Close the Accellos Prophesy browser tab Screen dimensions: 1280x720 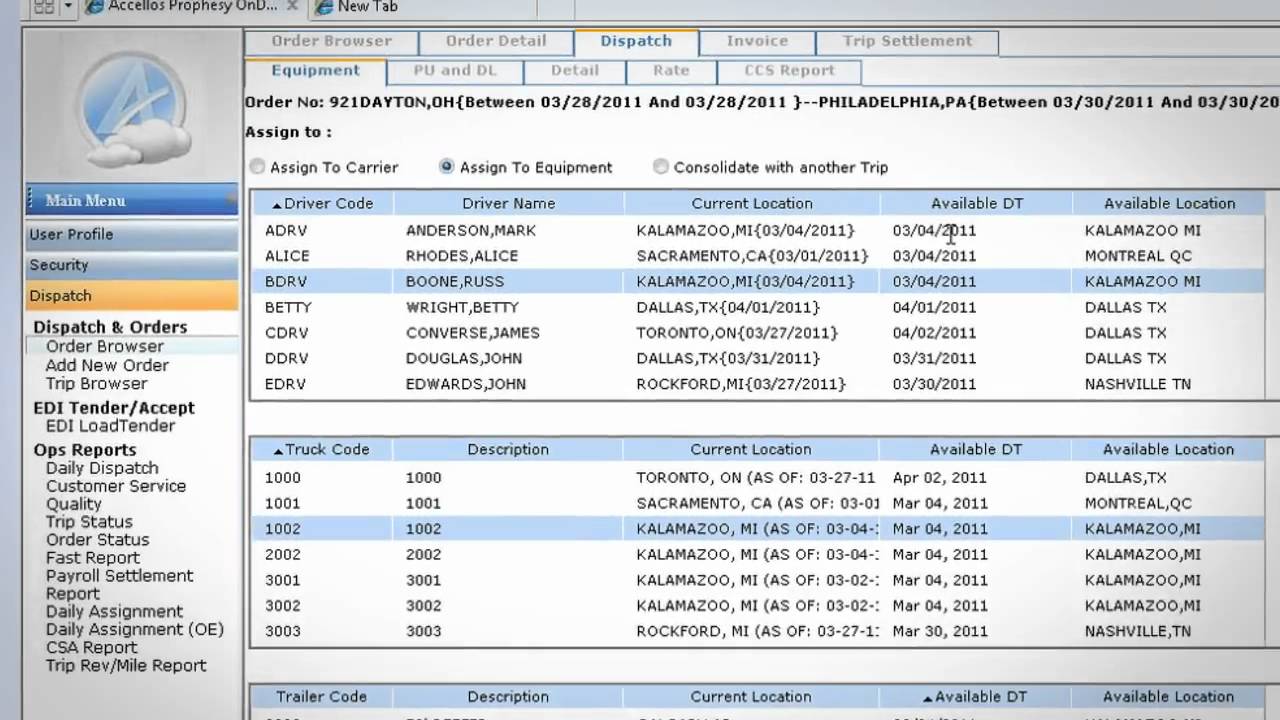pos(293,6)
